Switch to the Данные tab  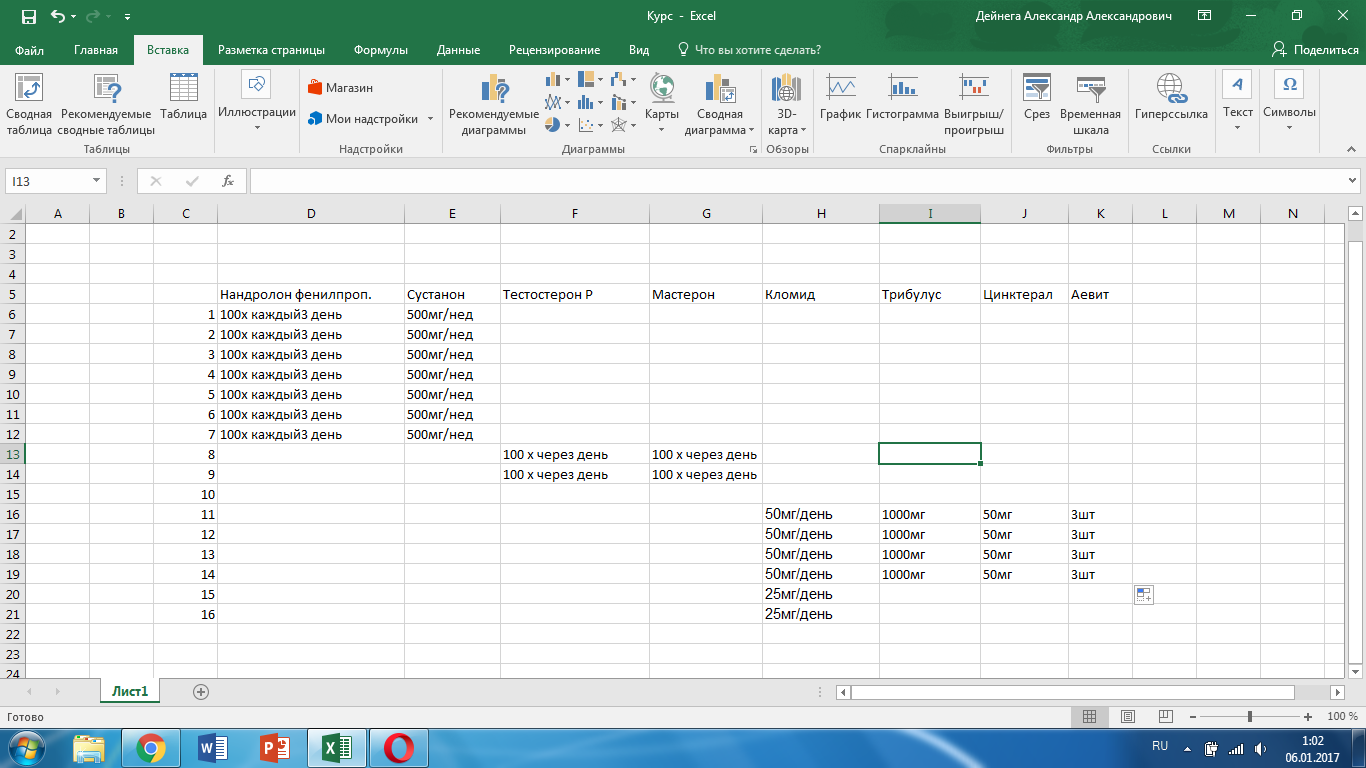point(458,50)
